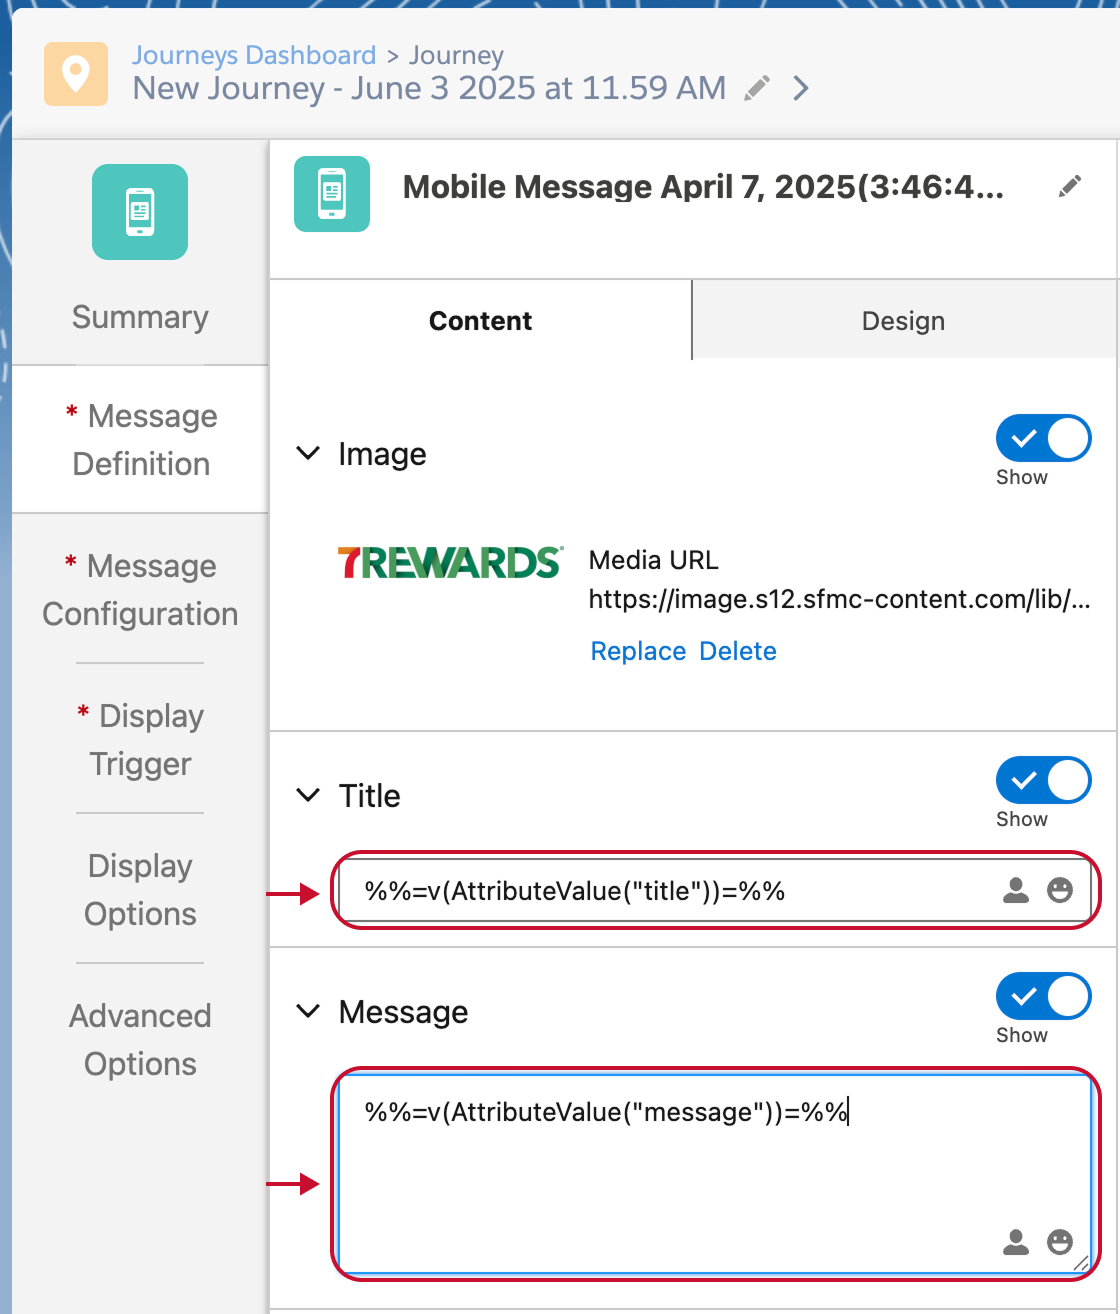Collapse the Message section

(x=309, y=1012)
